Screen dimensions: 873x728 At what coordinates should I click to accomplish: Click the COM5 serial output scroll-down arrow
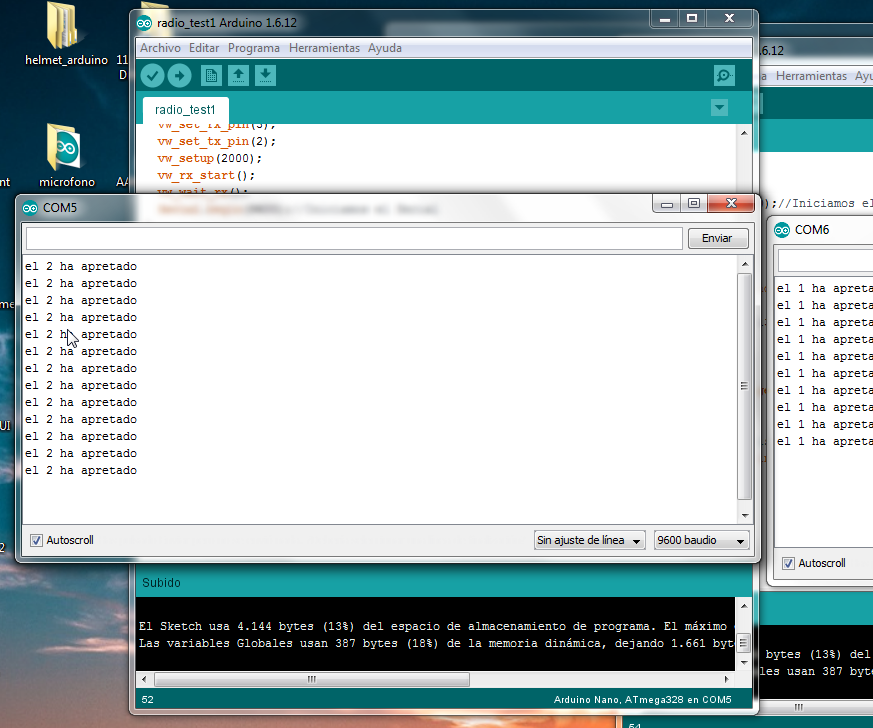tap(745, 516)
